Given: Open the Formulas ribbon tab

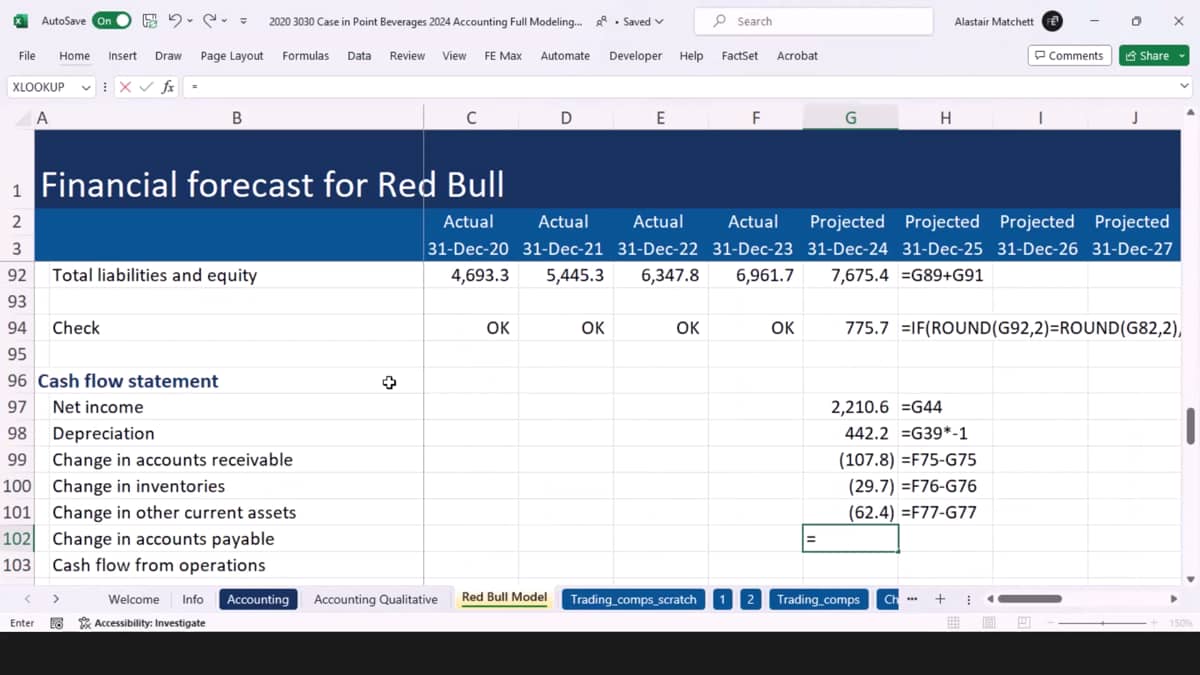Looking at the screenshot, I should [x=305, y=56].
